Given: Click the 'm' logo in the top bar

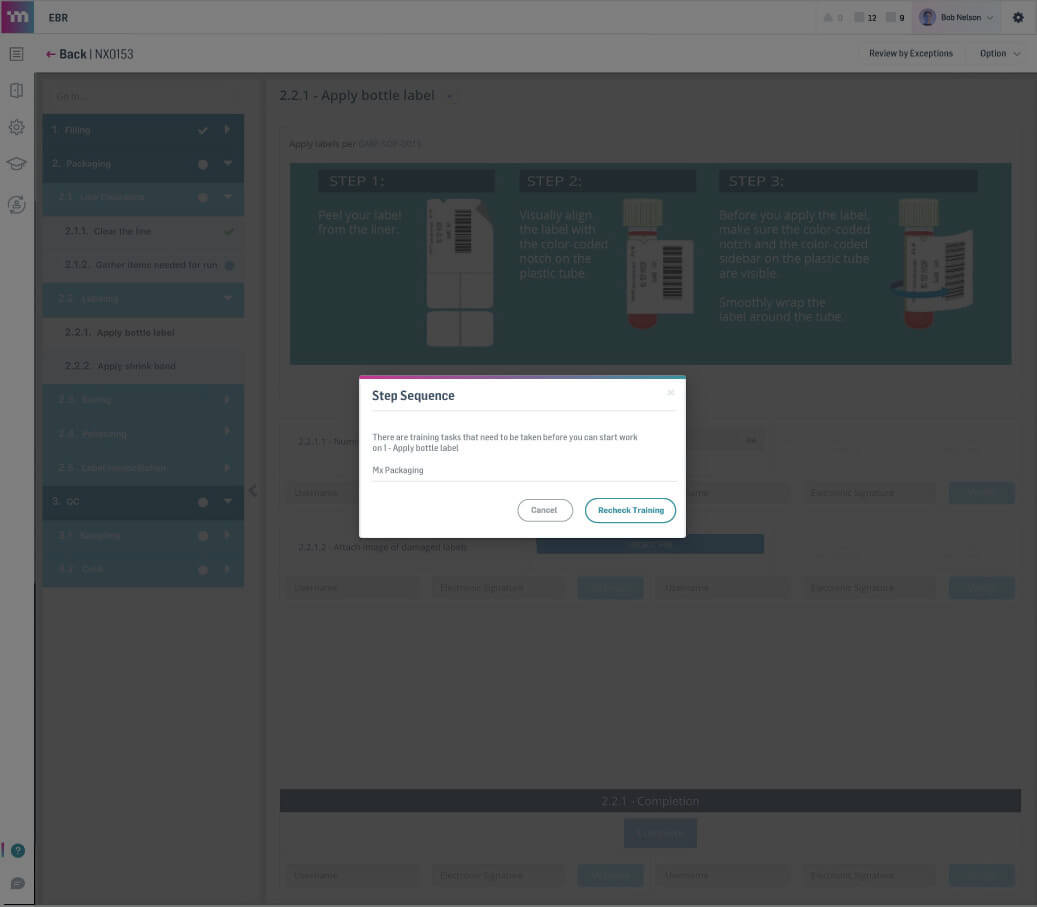Looking at the screenshot, I should point(16,17).
